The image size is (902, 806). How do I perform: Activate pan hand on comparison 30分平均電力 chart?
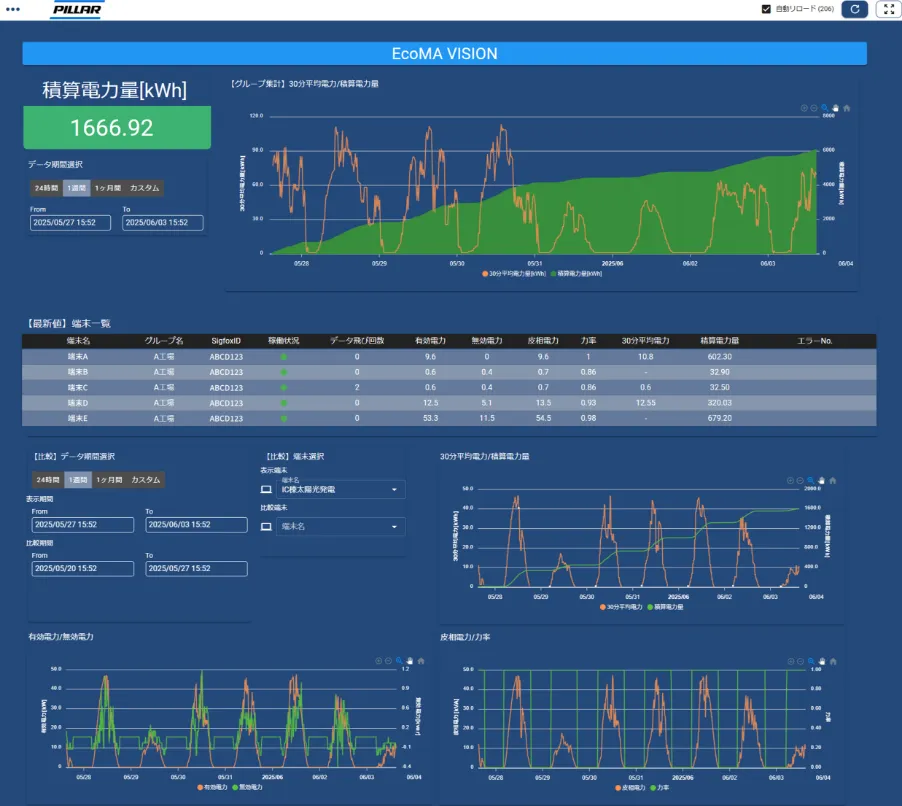pos(821,480)
